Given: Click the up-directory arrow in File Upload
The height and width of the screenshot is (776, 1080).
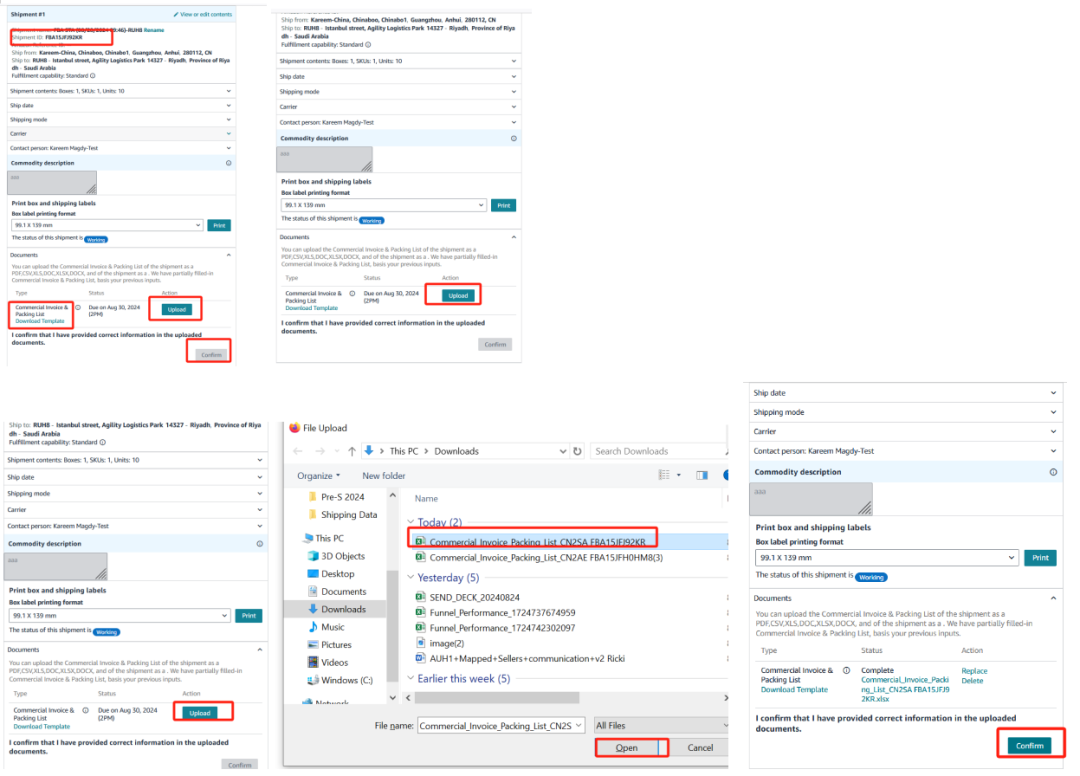Looking at the screenshot, I should (x=352, y=452).
